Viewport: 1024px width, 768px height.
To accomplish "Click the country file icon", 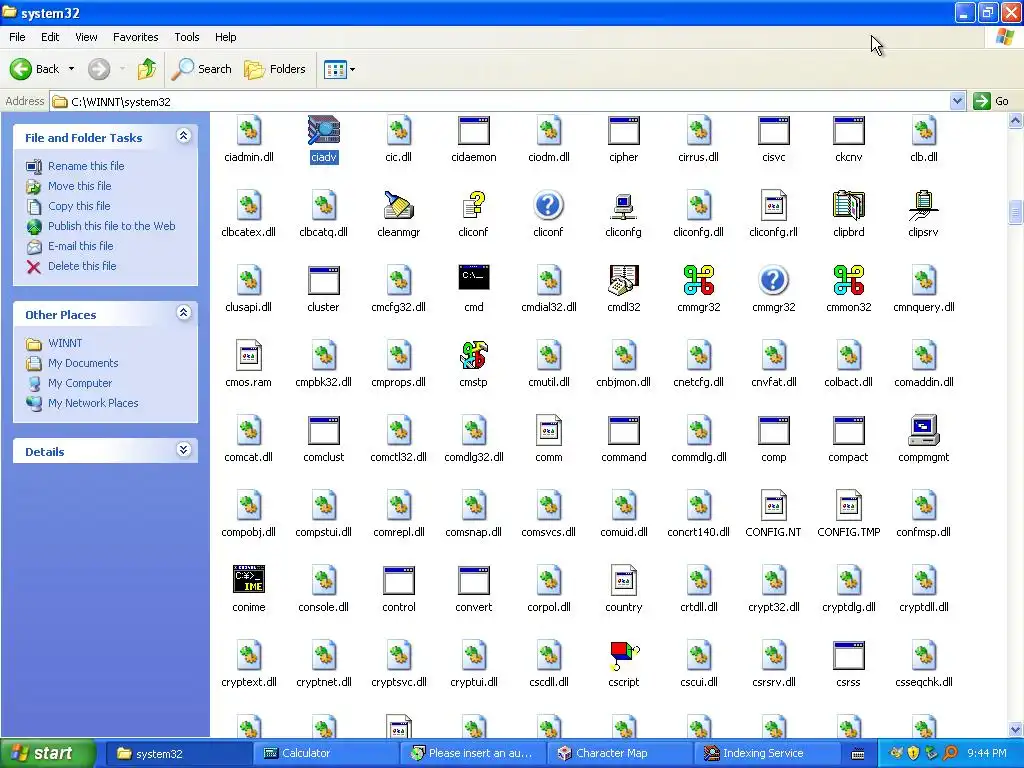I will [x=624, y=581].
